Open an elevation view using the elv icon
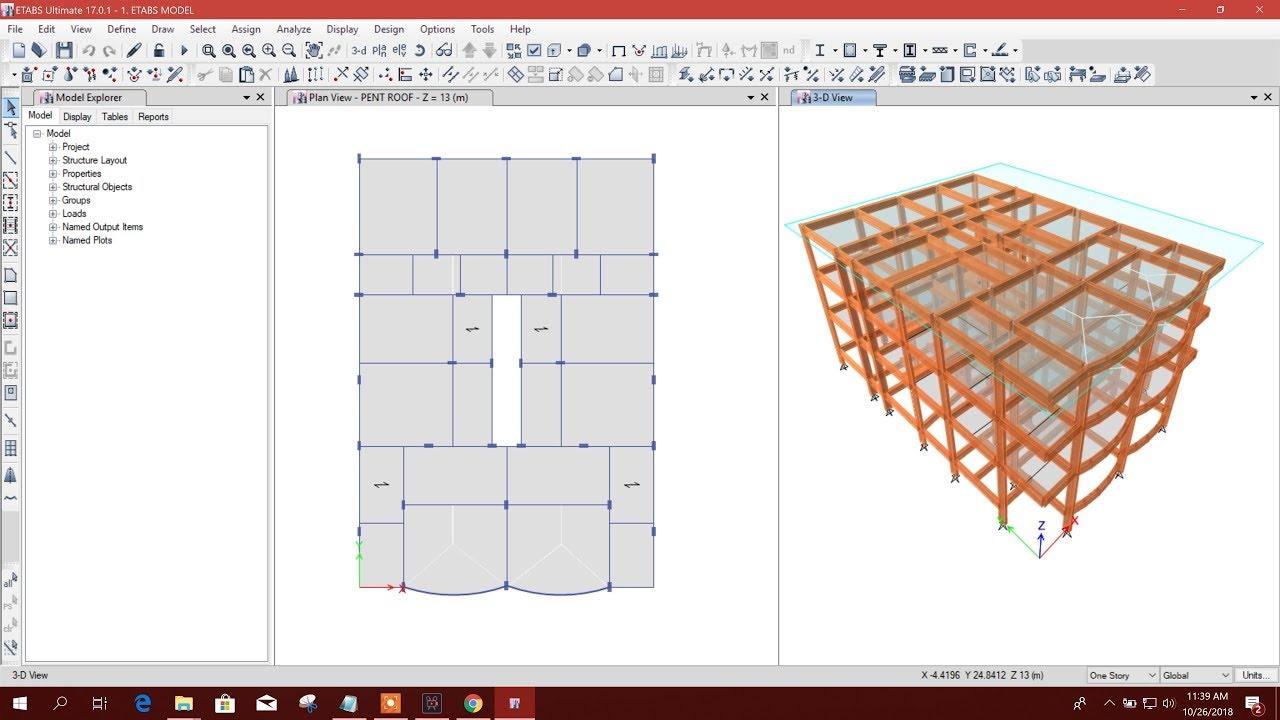 [x=399, y=49]
